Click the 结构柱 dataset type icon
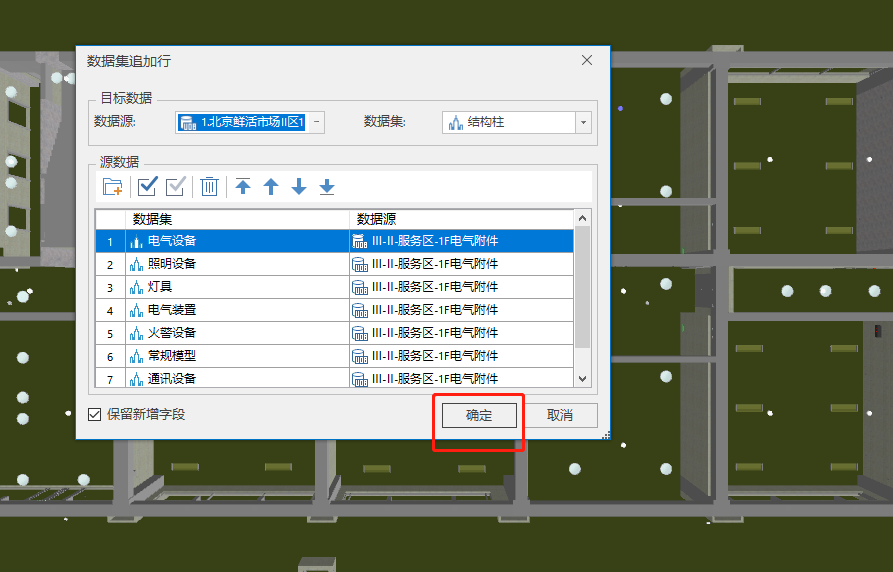Viewport: 893px width, 572px height. [456, 122]
